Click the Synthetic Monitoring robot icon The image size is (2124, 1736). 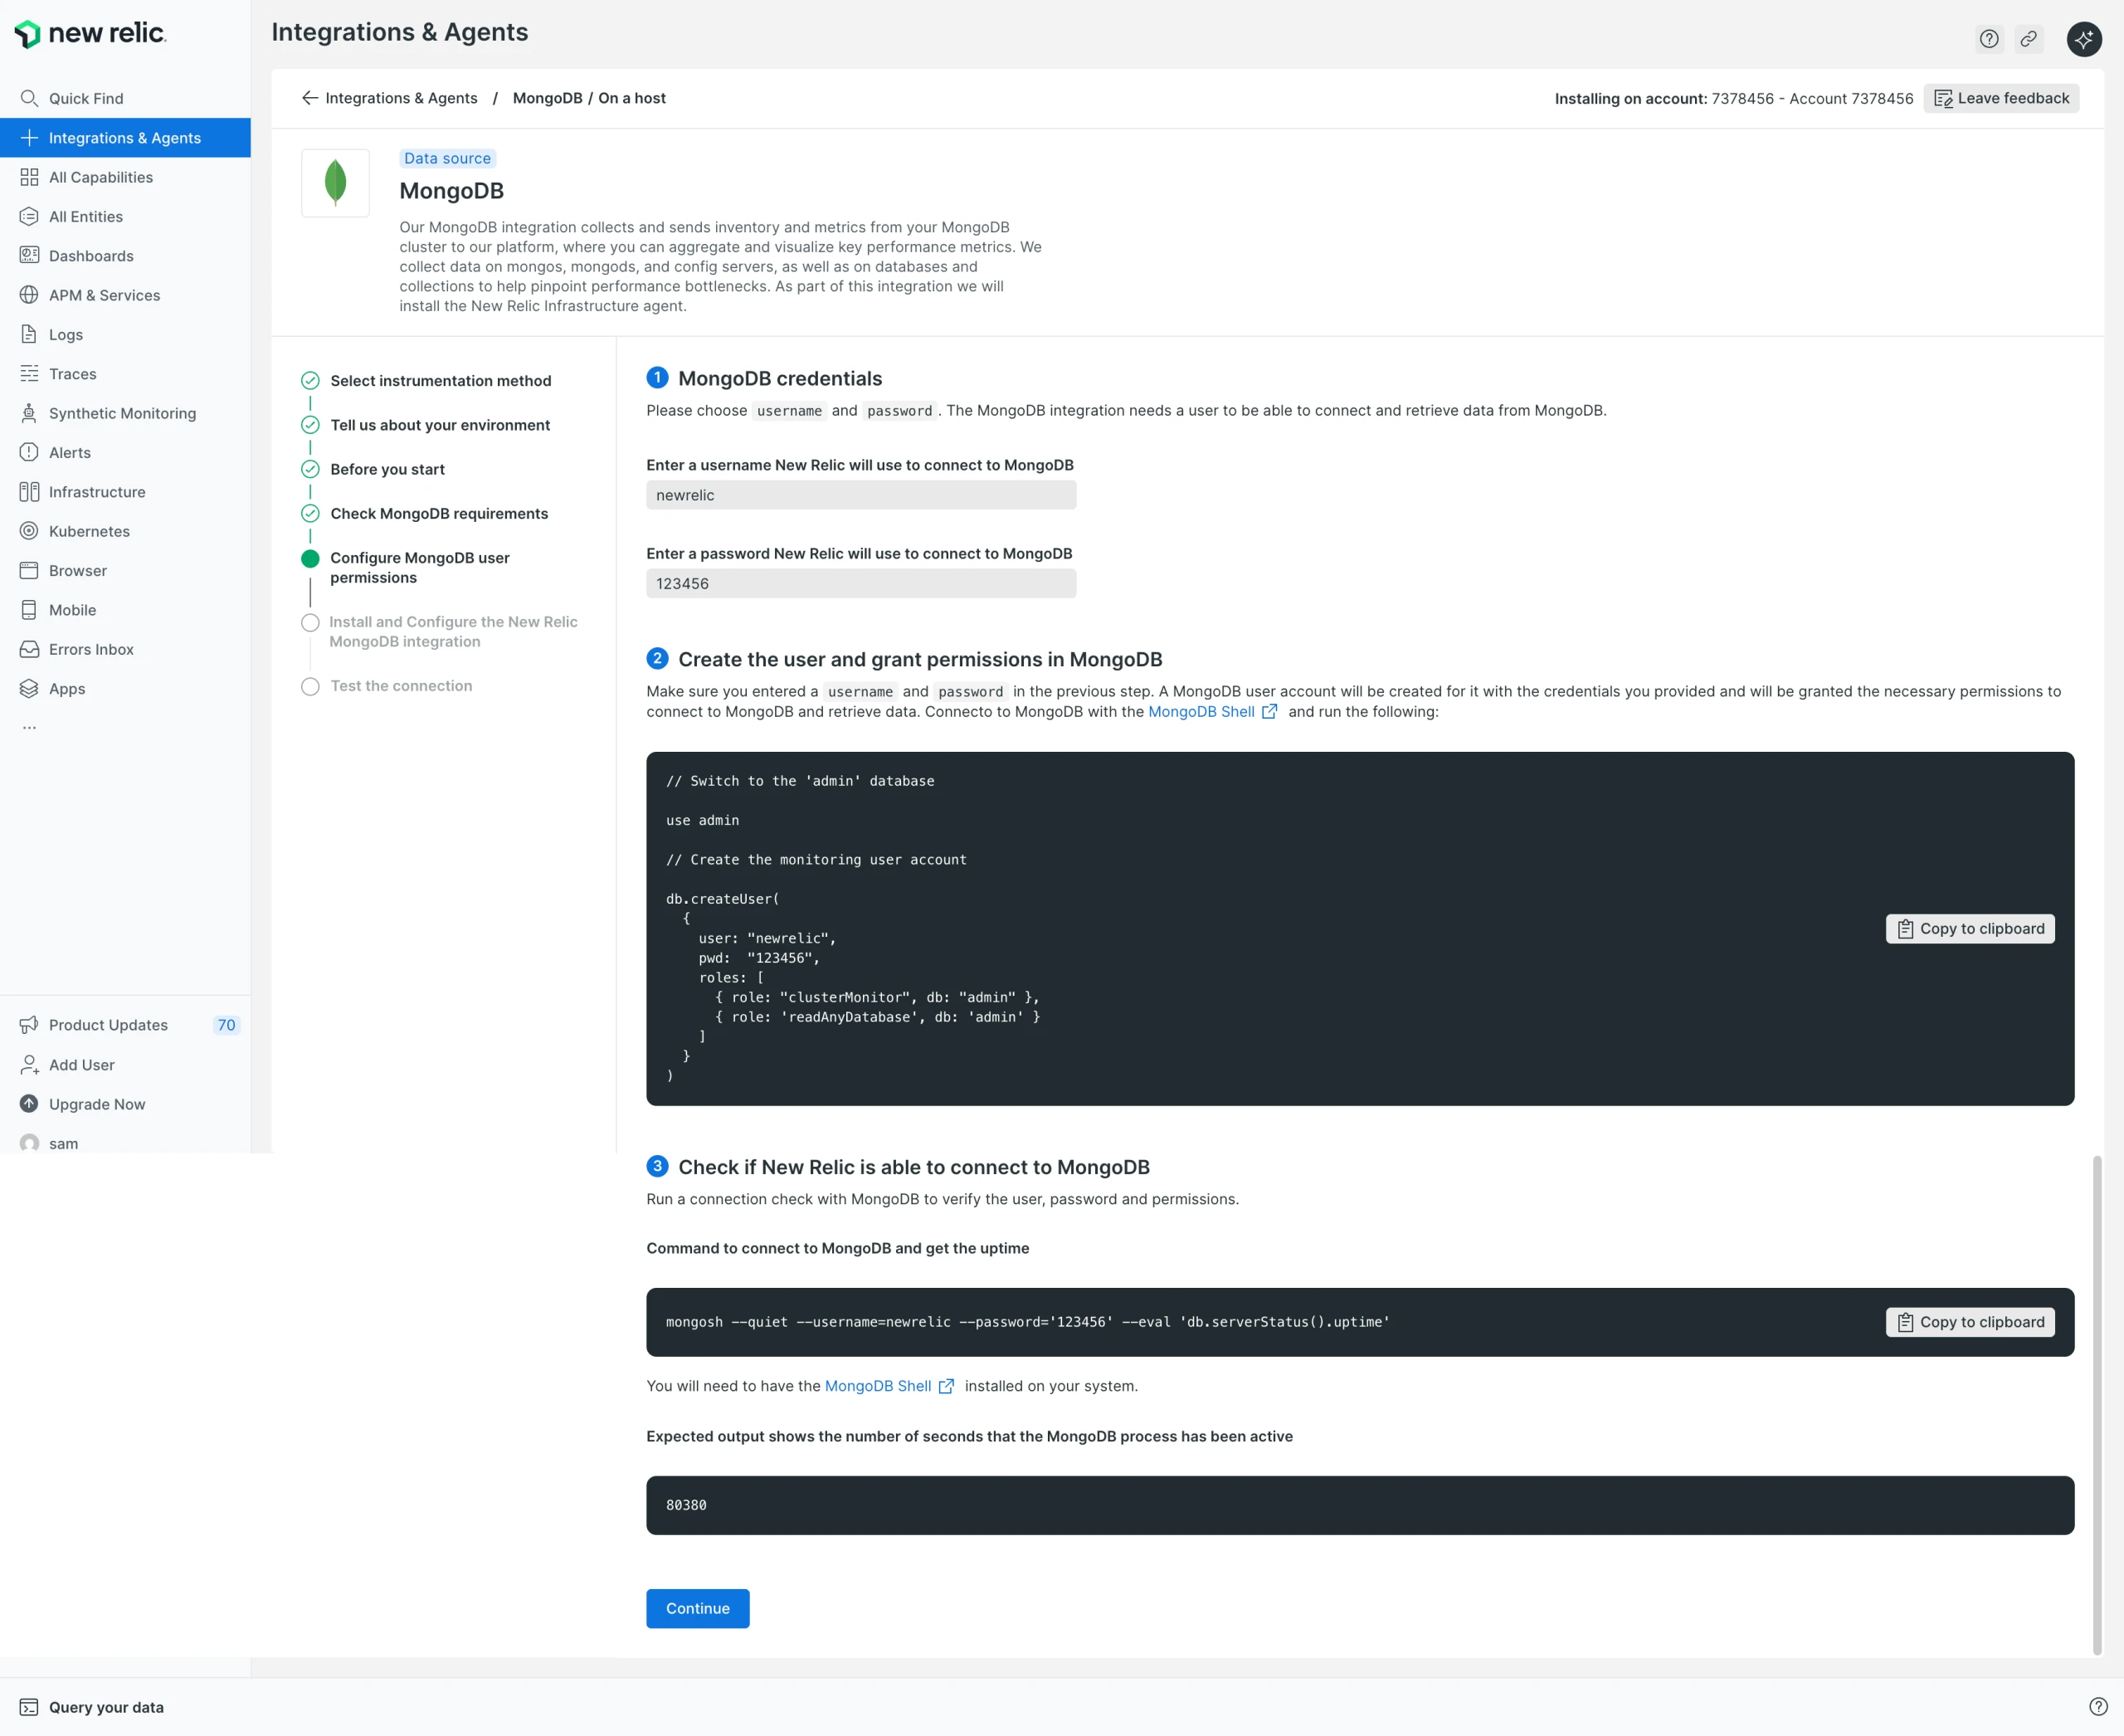pyautogui.click(x=29, y=413)
